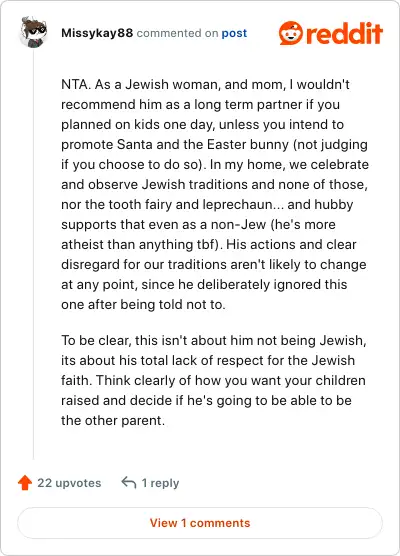Click the orange upvote arrow icon
This screenshot has width=400, height=556.
click(x=25, y=483)
